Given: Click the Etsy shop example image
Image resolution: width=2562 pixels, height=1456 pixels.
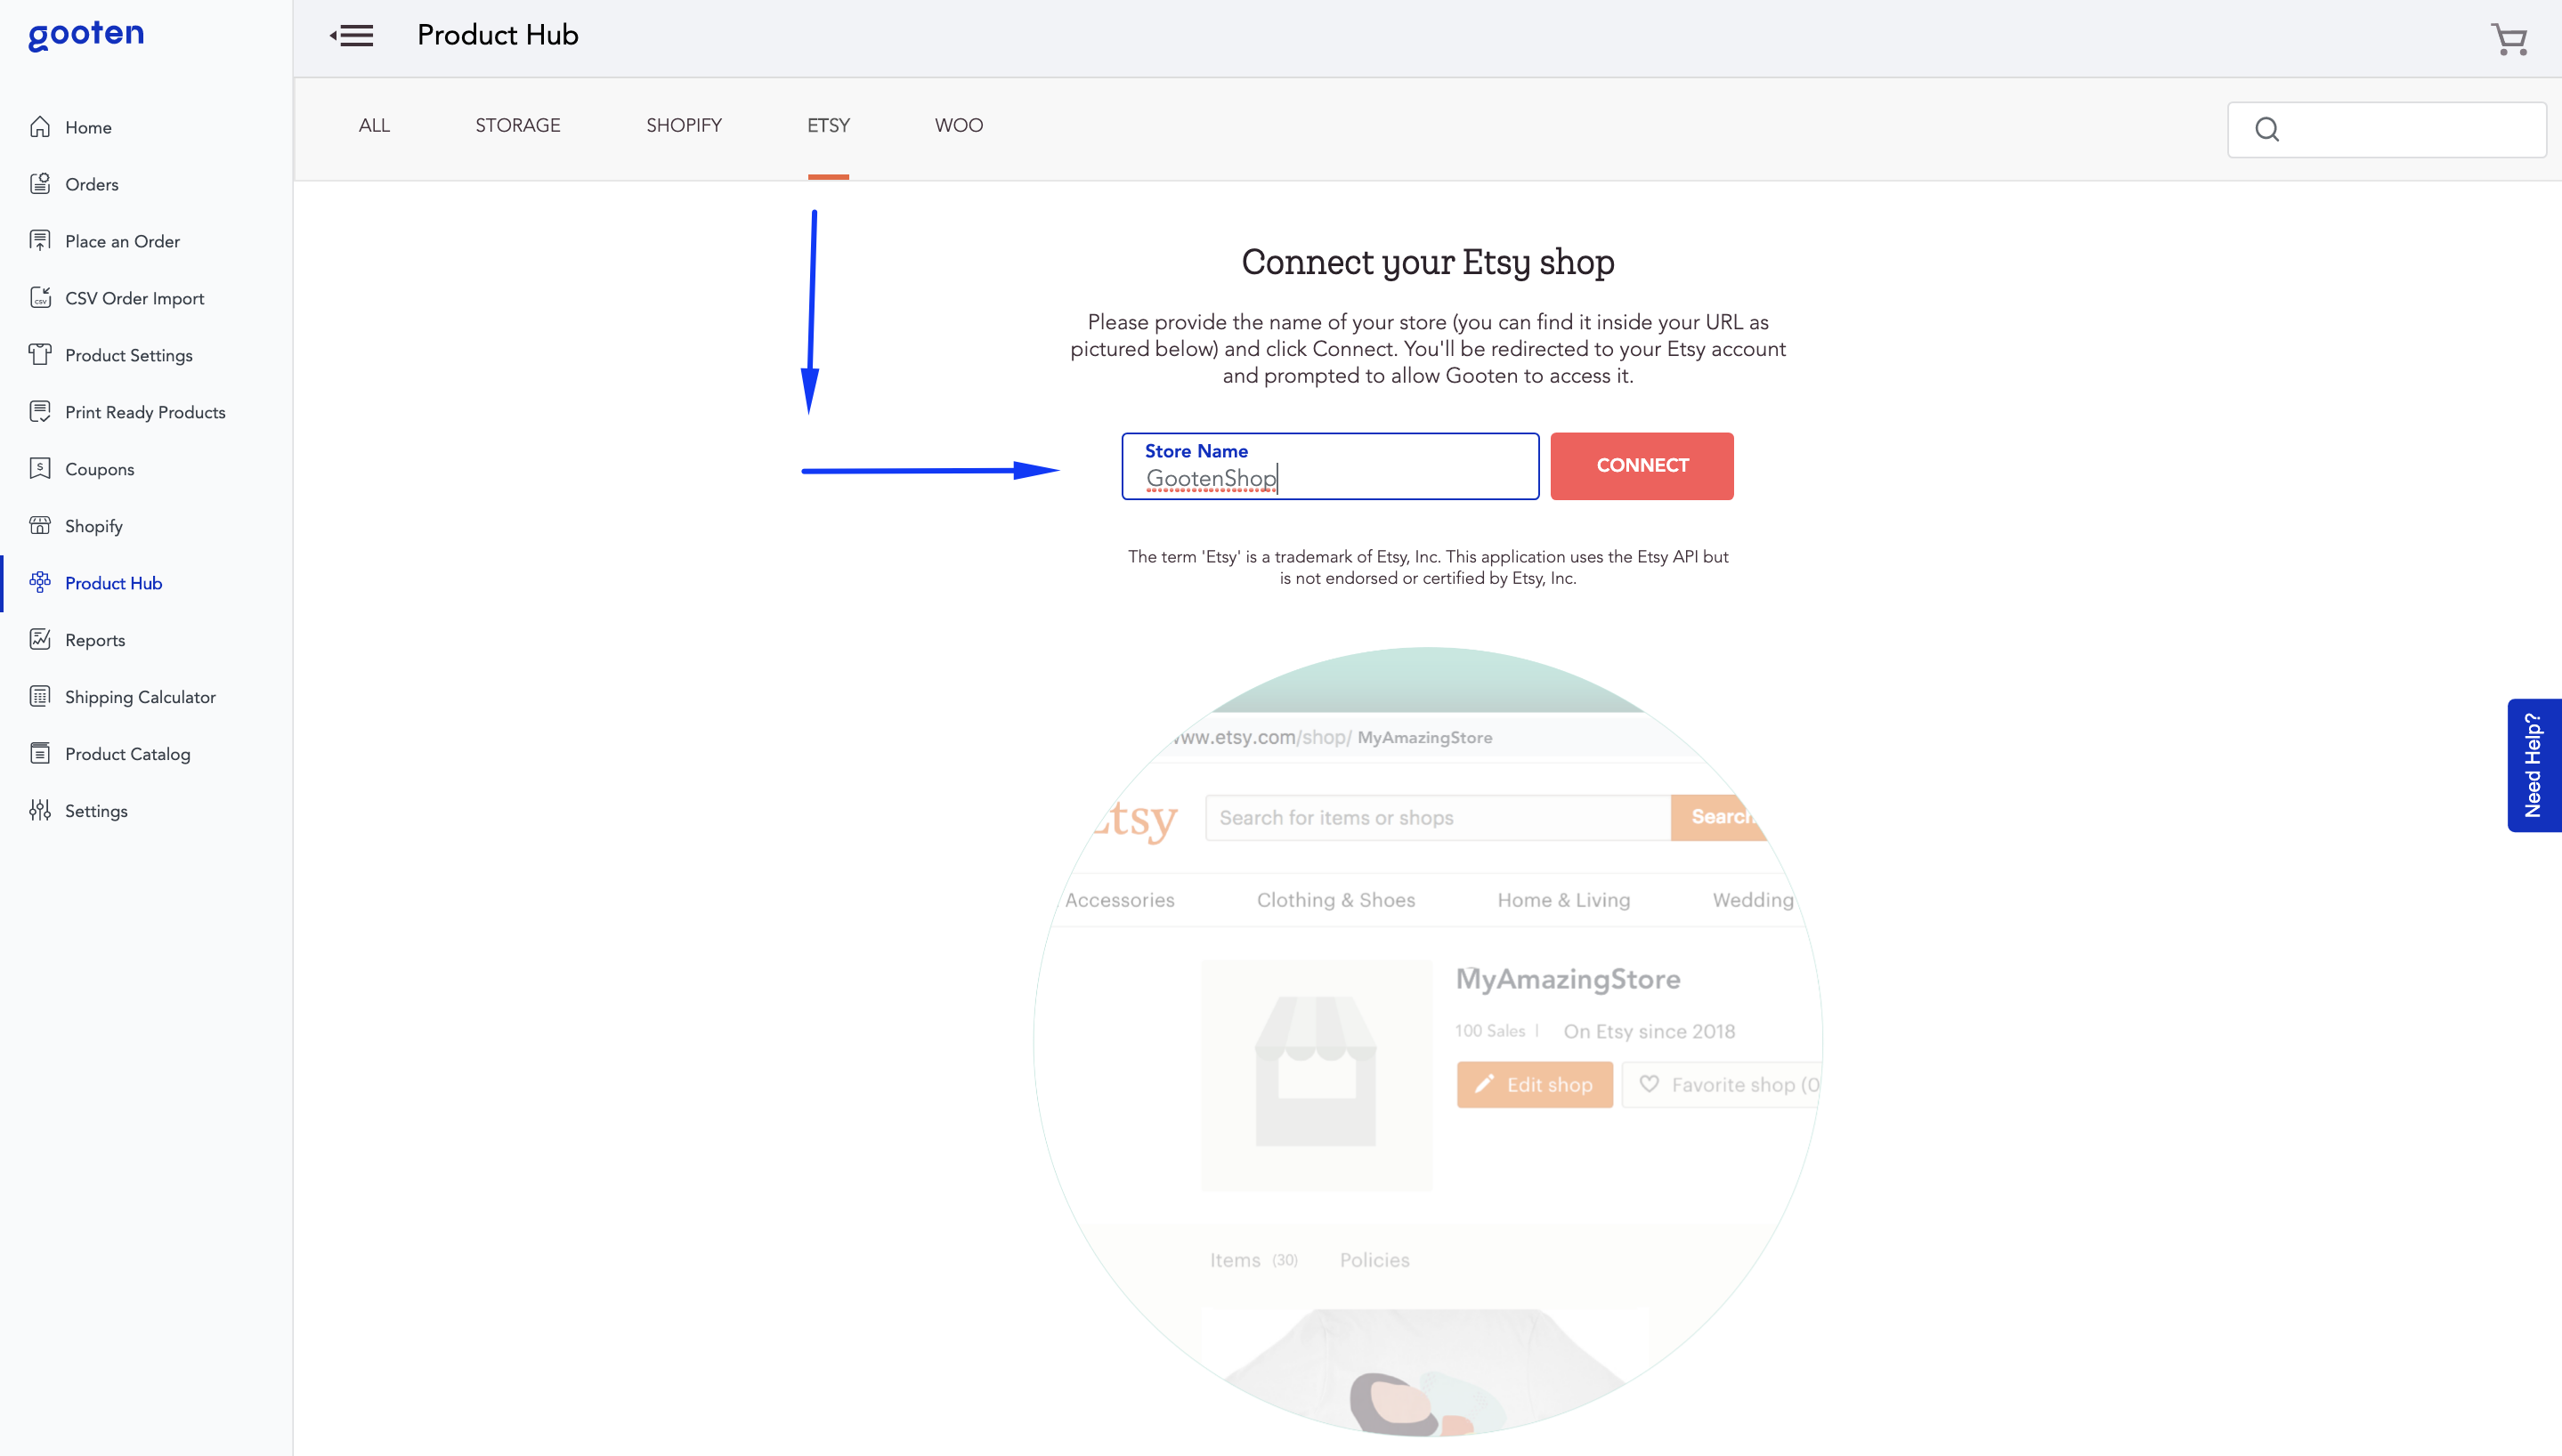Looking at the screenshot, I should click(x=1428, y=1041).
